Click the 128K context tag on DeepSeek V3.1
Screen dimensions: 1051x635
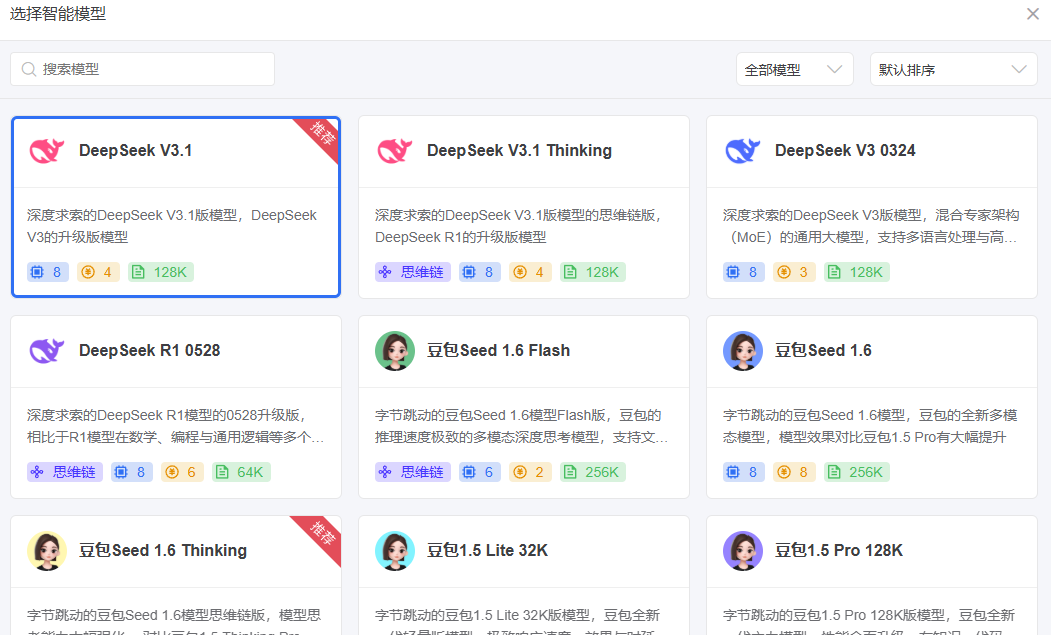(161, 272)
